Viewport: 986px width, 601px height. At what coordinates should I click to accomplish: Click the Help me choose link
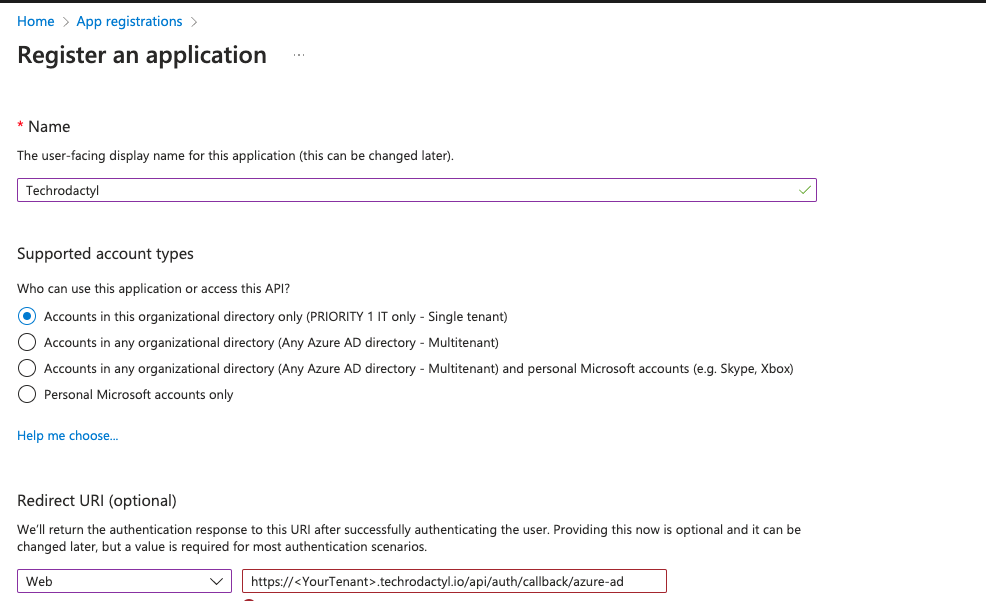pyautogui.click(x=67, y=435)
